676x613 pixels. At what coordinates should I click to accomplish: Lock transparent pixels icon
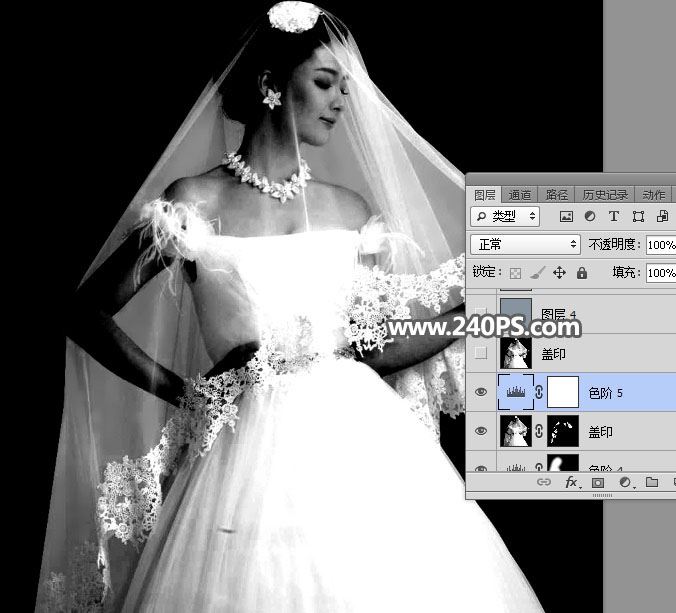[x=516, y=273]
